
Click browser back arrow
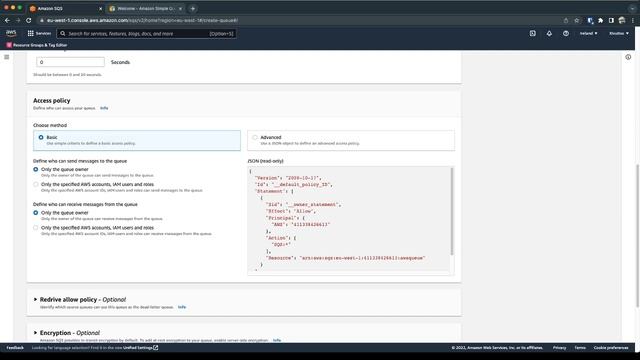click(7, 20)
